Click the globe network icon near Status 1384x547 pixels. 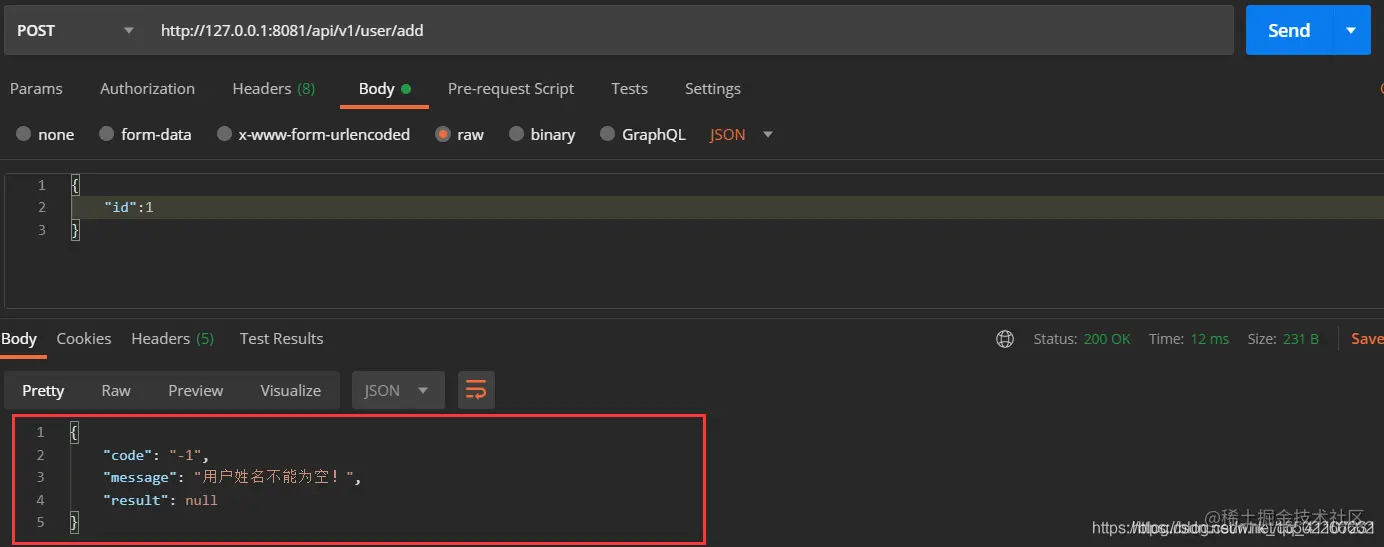(1005, 339)
